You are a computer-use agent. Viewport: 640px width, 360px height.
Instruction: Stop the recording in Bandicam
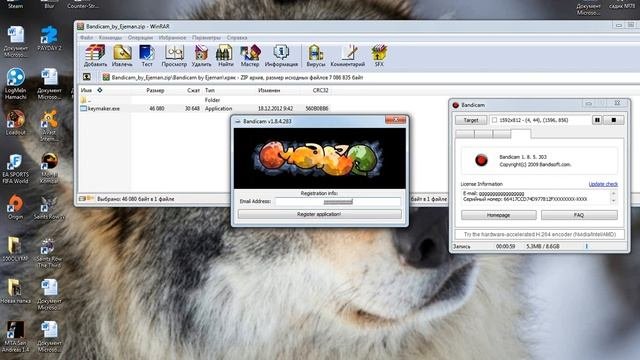(x=613, y=120)
